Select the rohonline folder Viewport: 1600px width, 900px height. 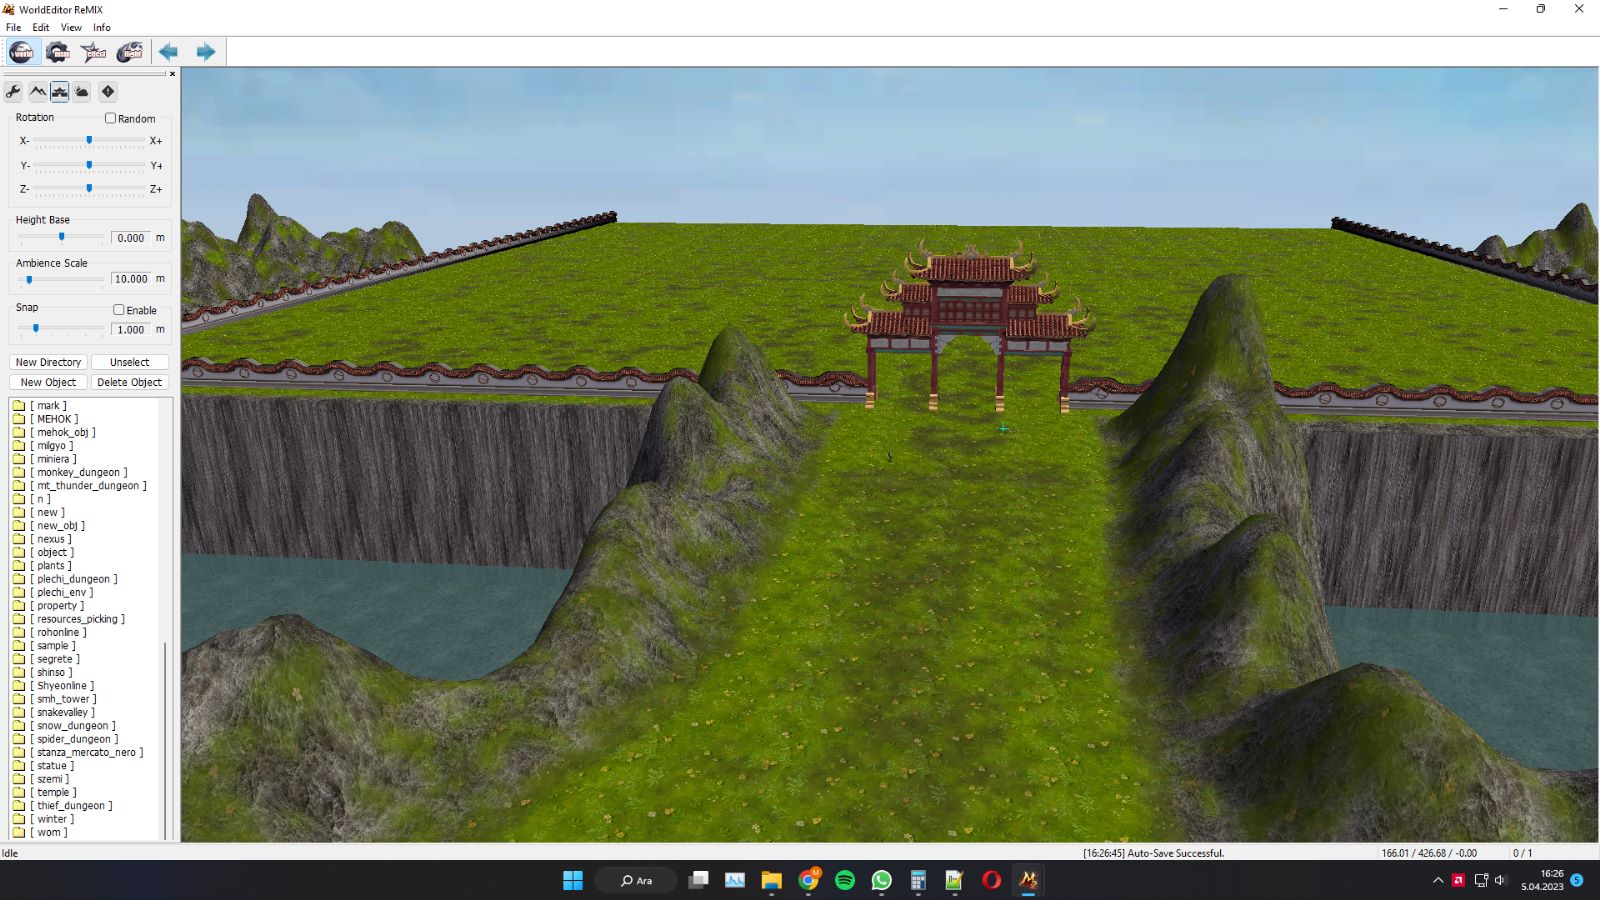tap(49, 632)
